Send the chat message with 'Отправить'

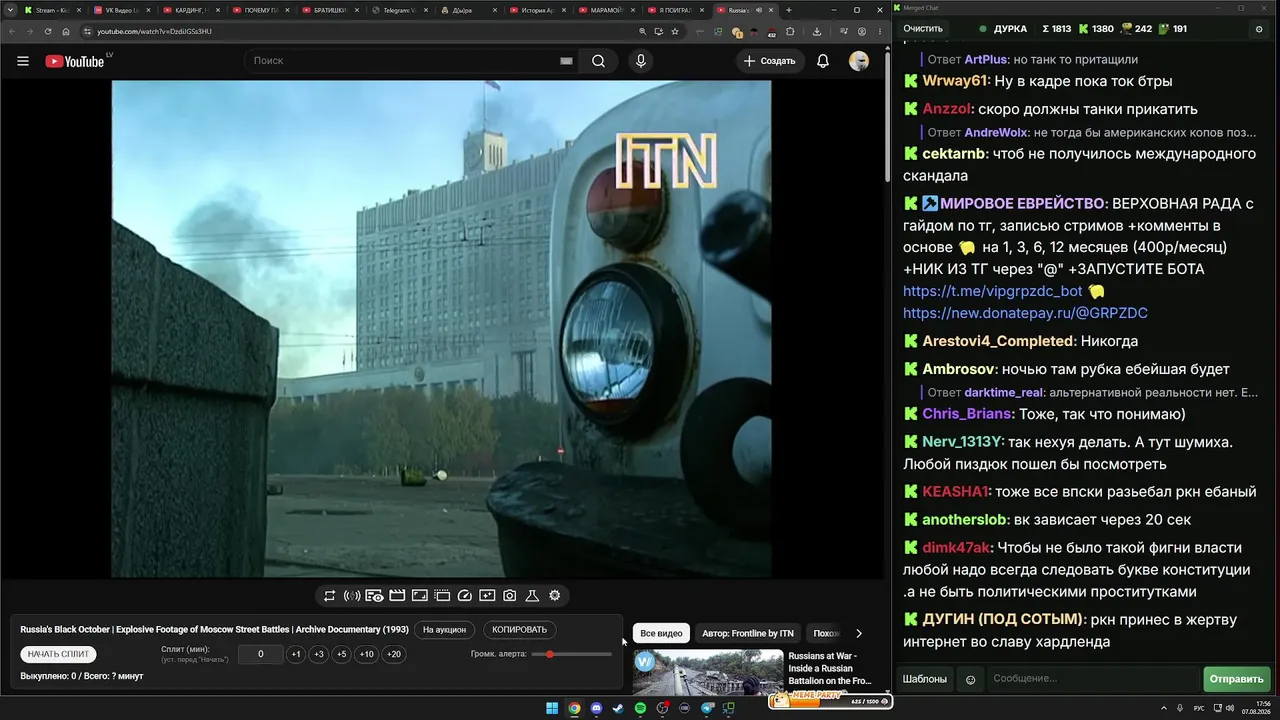tap(1236, 679)
